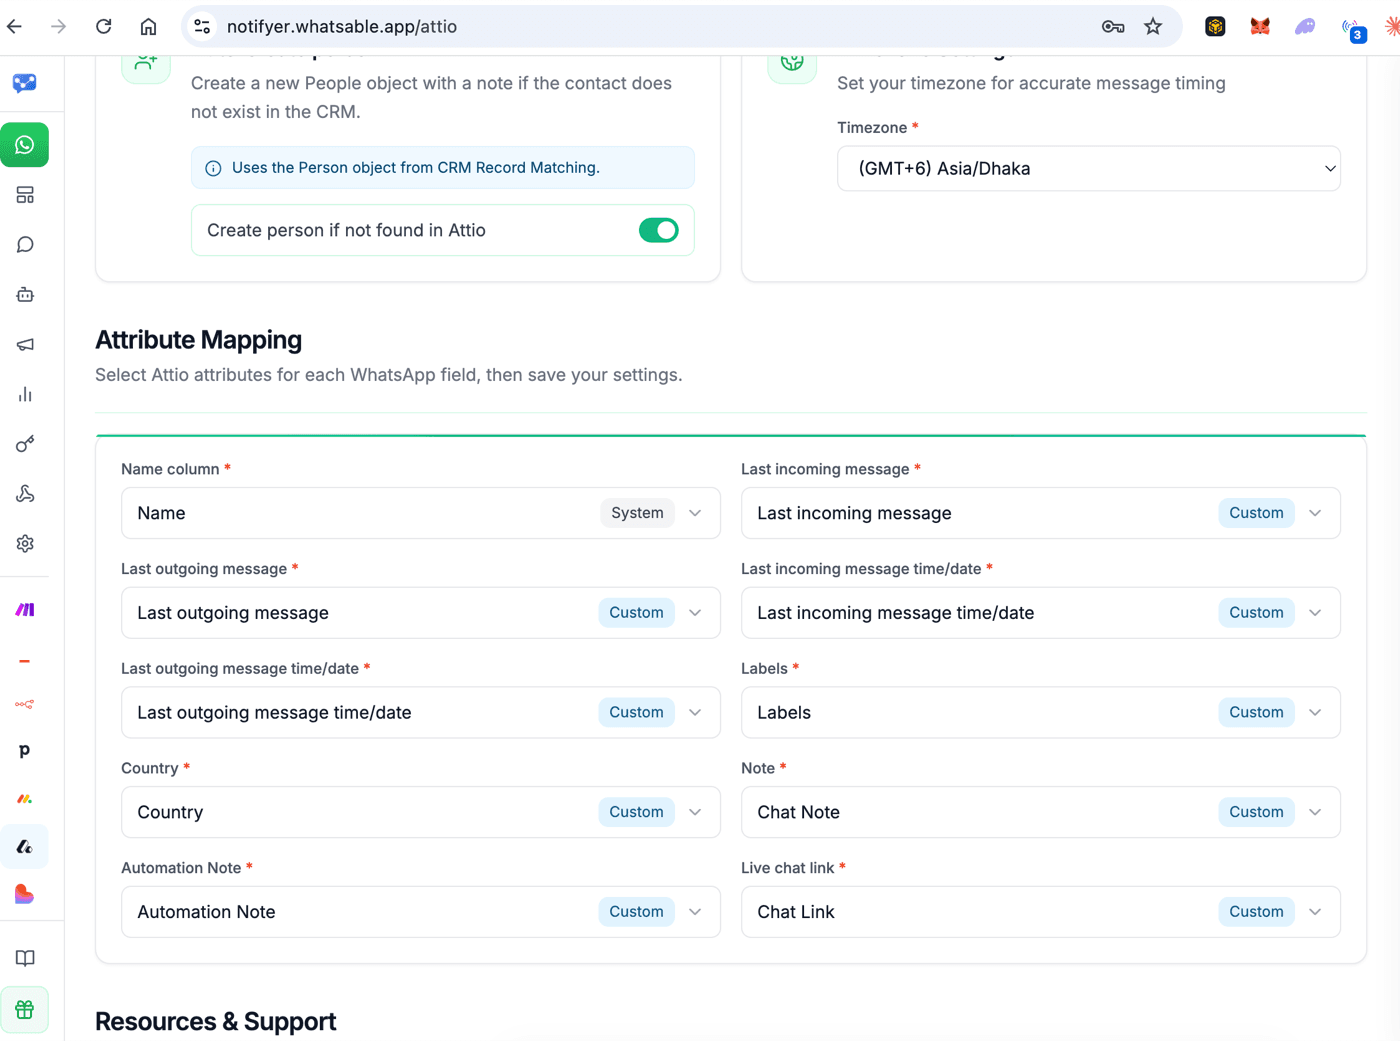Open the documentation book icon in sidebar
Screen dimensions: 1400x1041
point(25,958)
